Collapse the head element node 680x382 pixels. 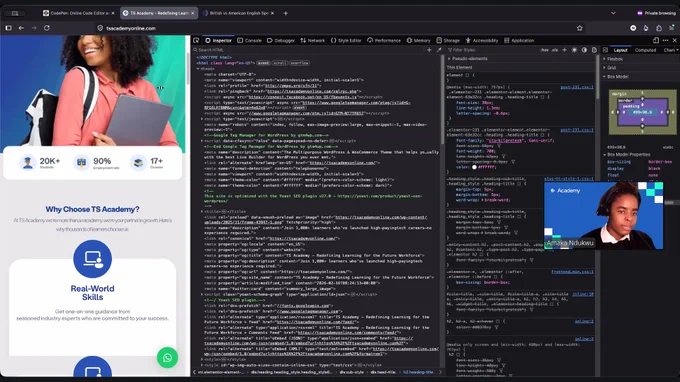[x=198, y=69]
